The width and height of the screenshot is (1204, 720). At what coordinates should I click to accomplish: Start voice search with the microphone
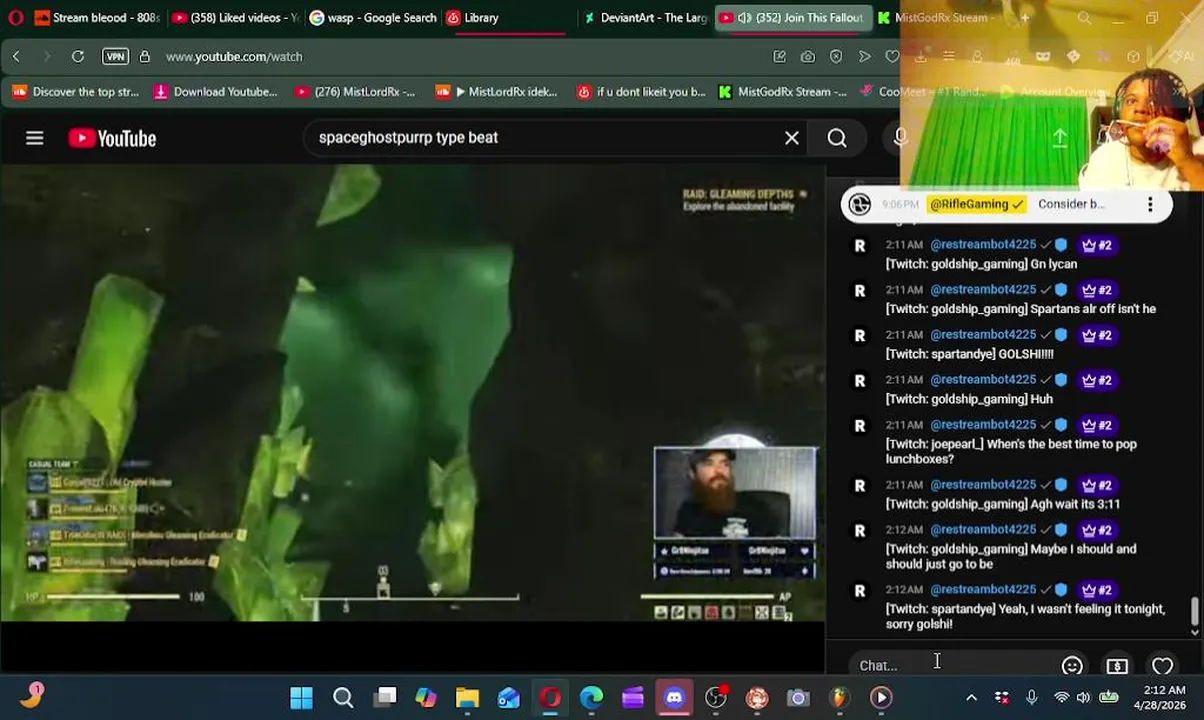coord(900,138)
